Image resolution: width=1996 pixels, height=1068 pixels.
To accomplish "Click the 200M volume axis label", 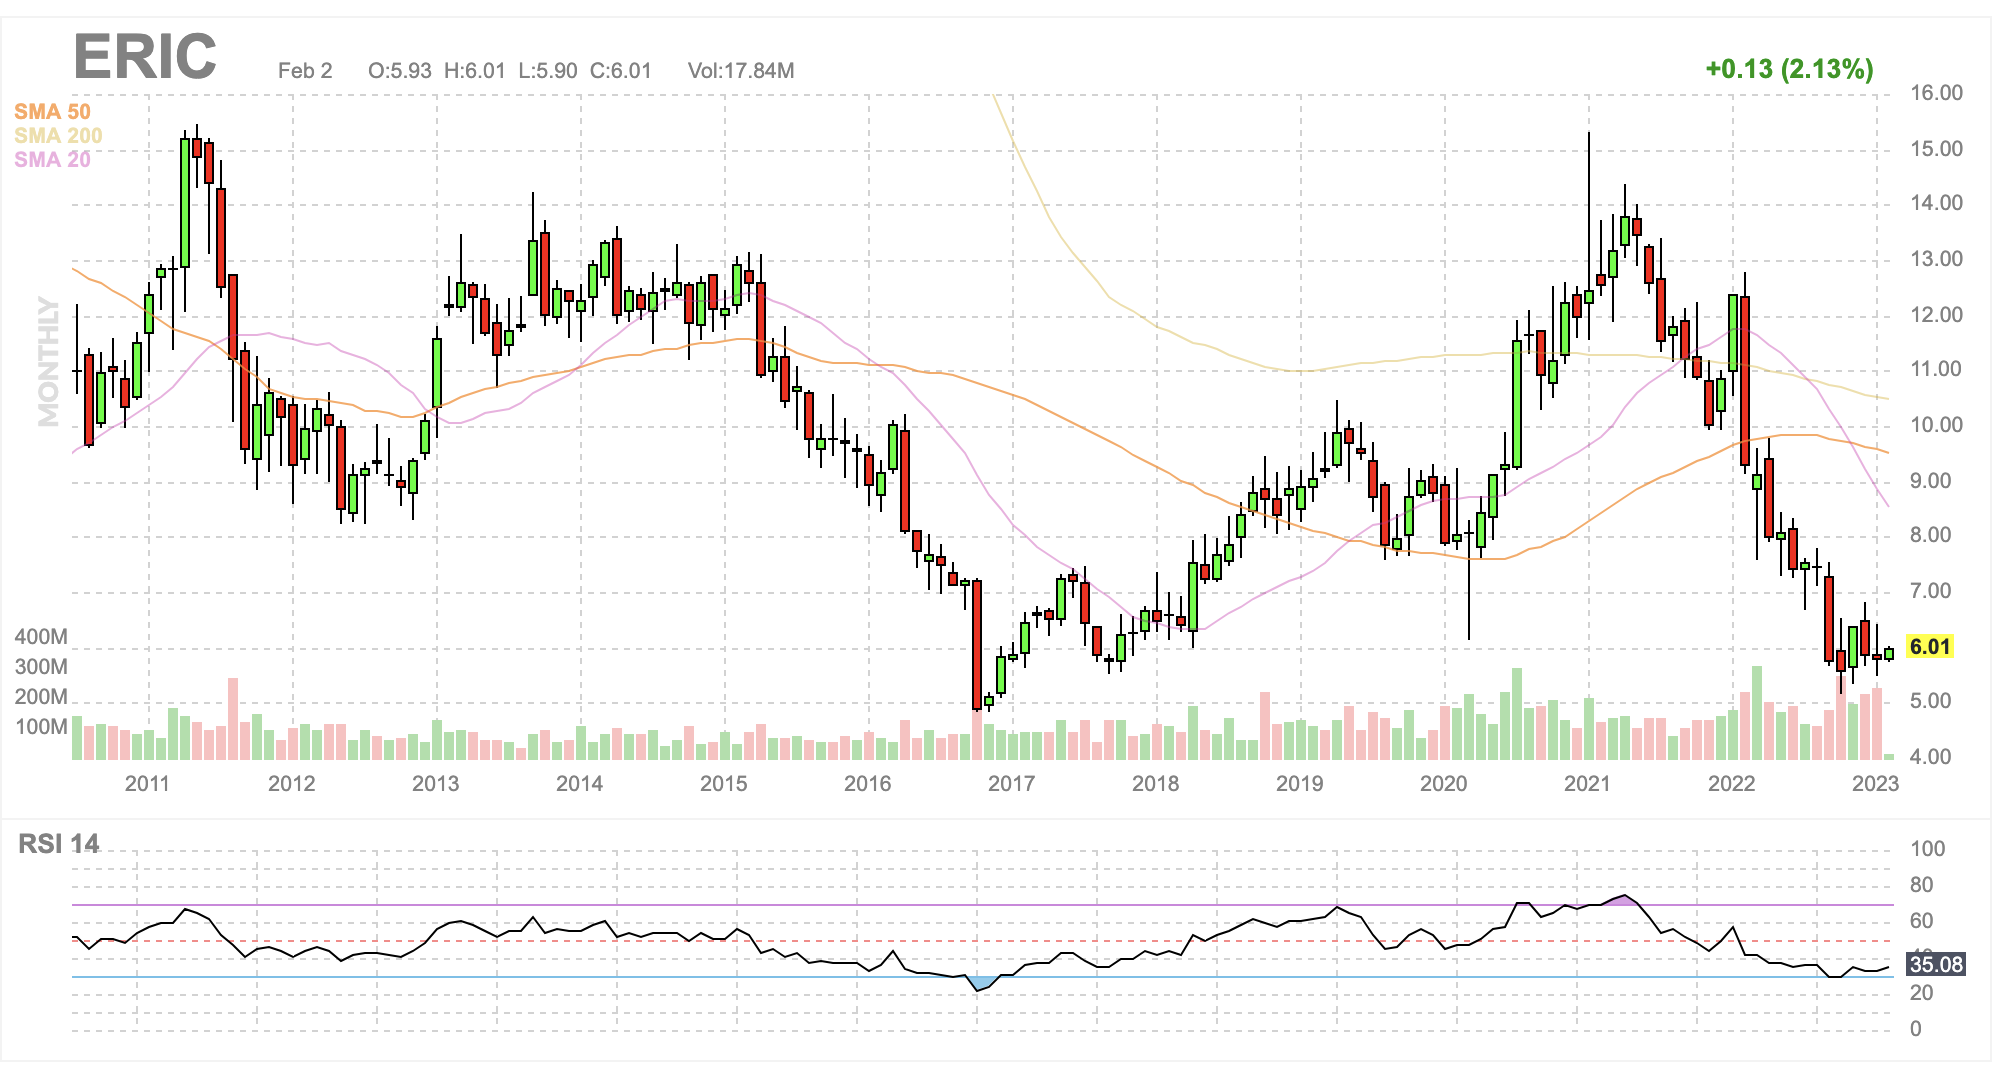I will [41, 697].
